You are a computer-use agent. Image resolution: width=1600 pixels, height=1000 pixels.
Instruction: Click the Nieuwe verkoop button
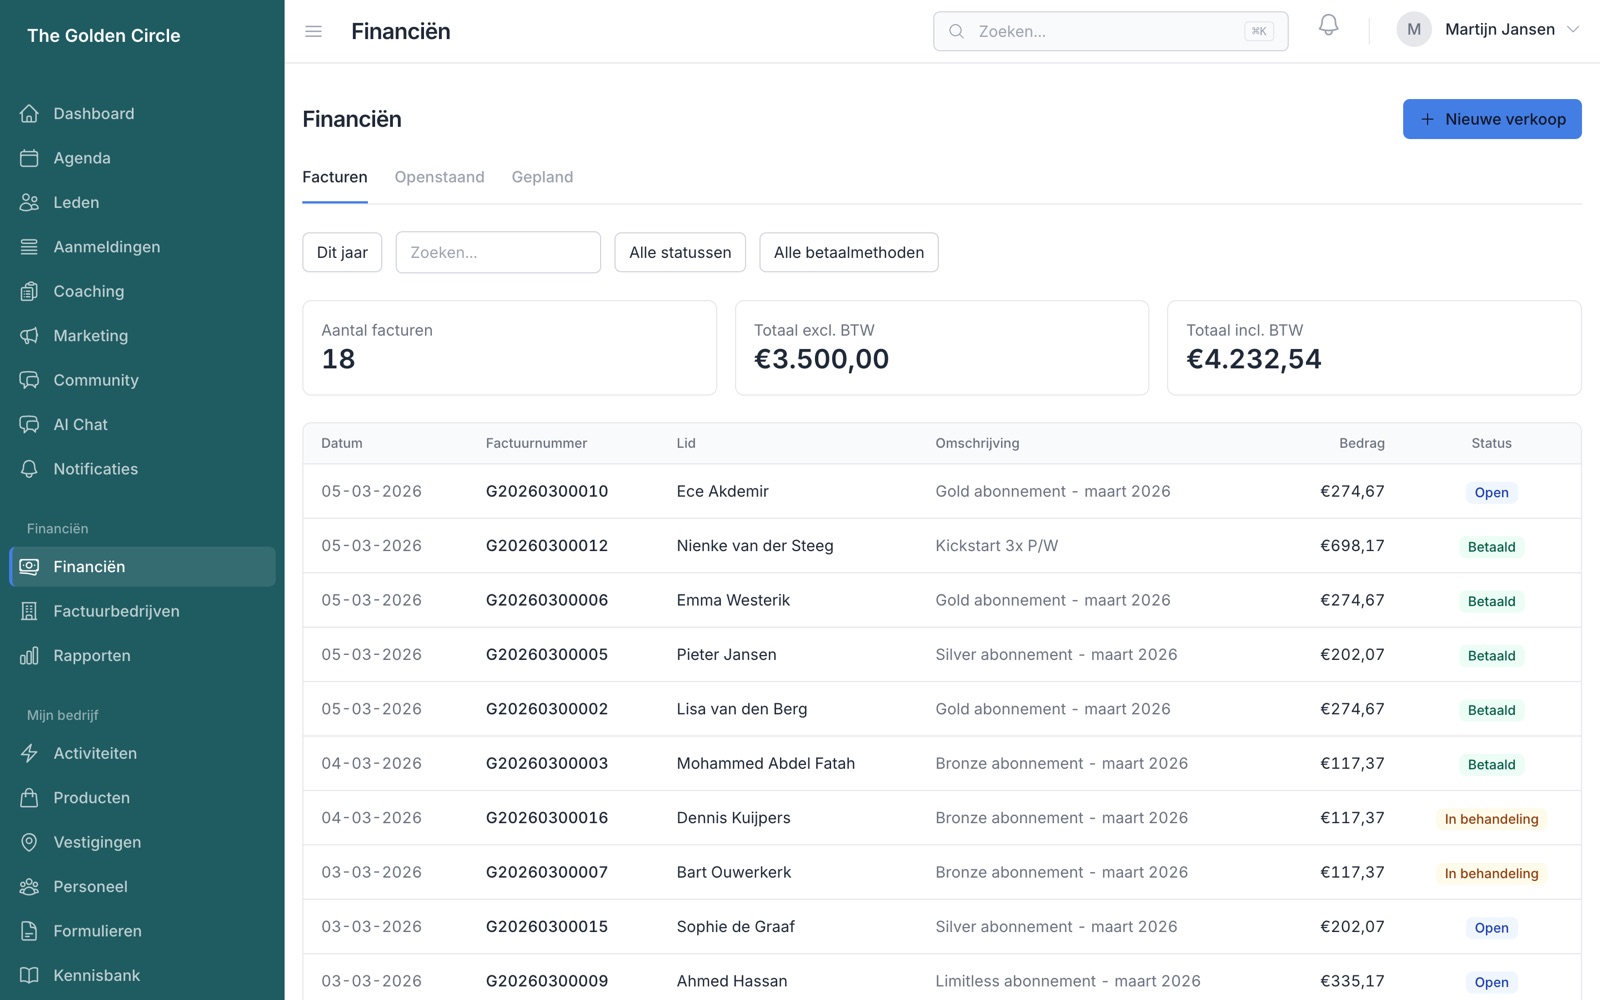pyautogui.click(x=1492, y=119)
